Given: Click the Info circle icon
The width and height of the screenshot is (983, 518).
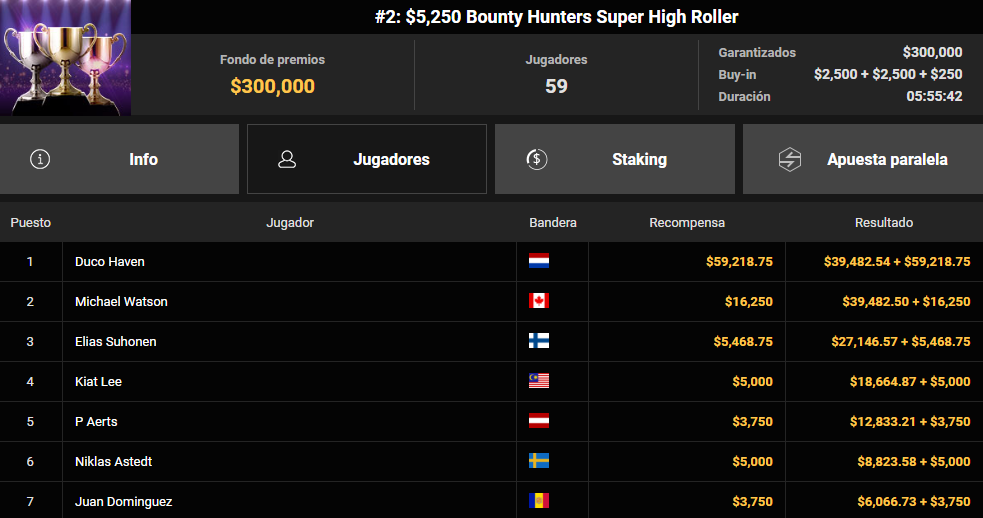Looking at the screenshot, I should [40, 159].
